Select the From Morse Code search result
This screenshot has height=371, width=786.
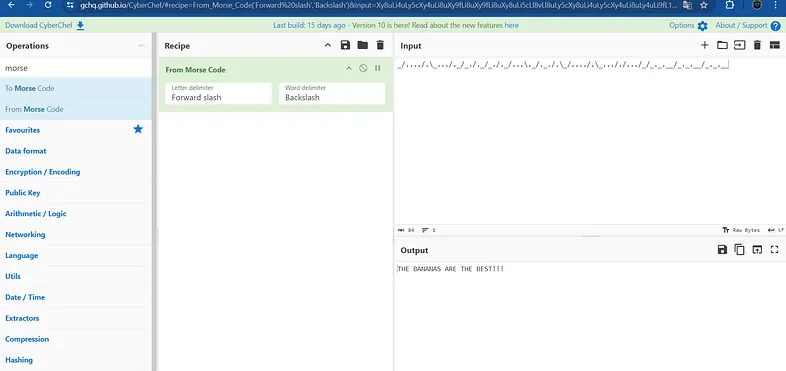(x=76, y=109)
